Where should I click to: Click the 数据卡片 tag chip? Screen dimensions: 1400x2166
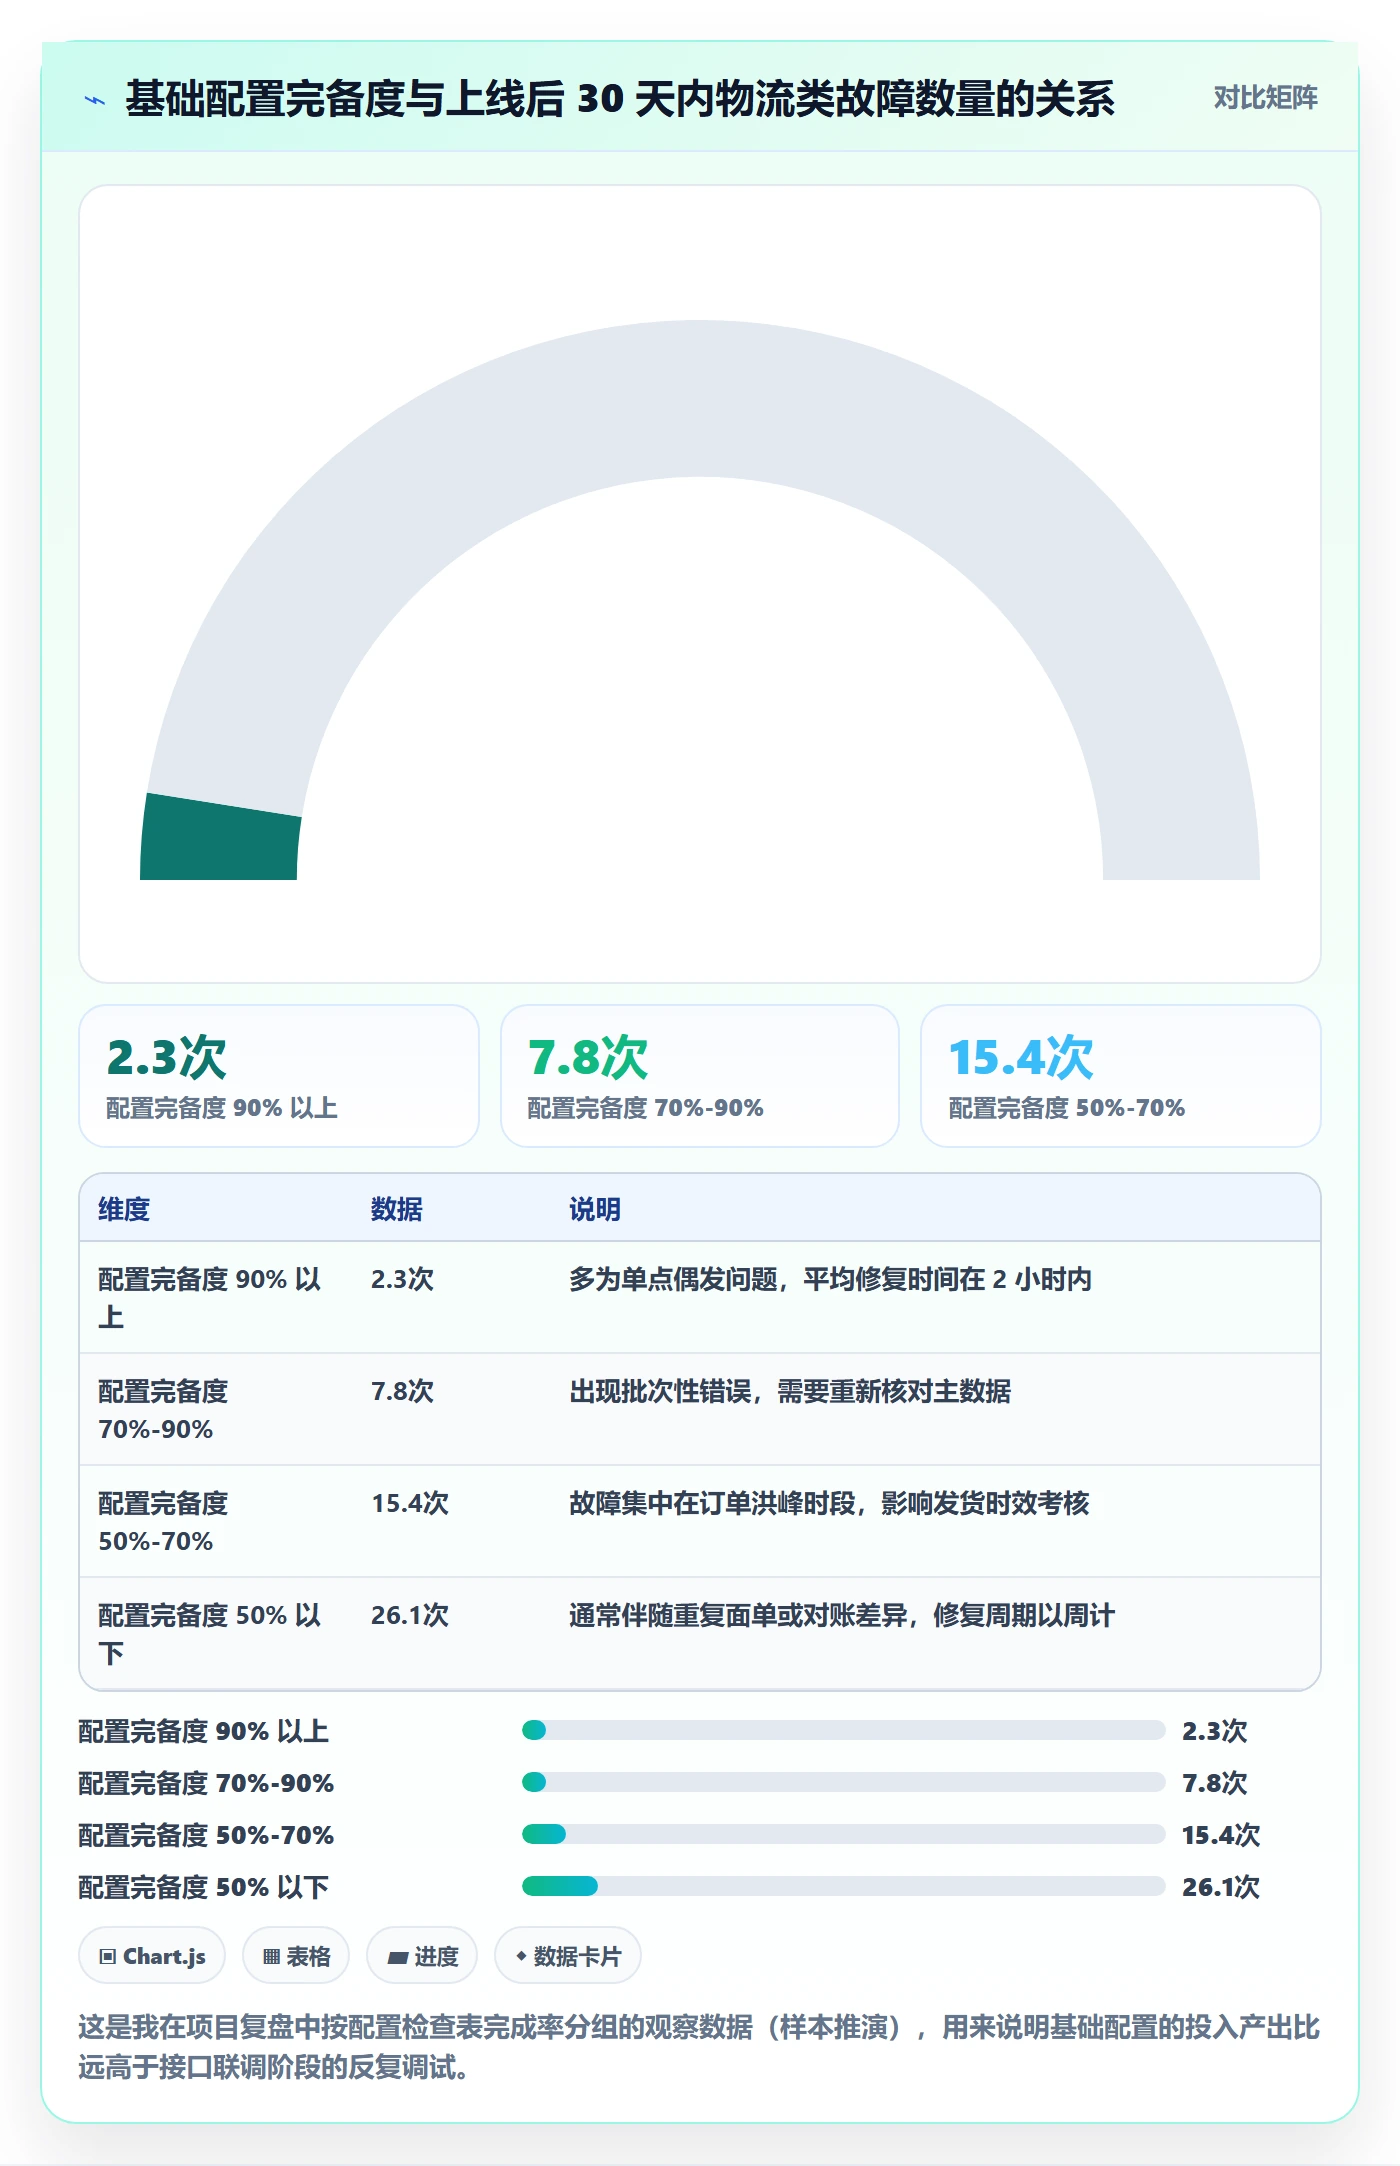568,1956
